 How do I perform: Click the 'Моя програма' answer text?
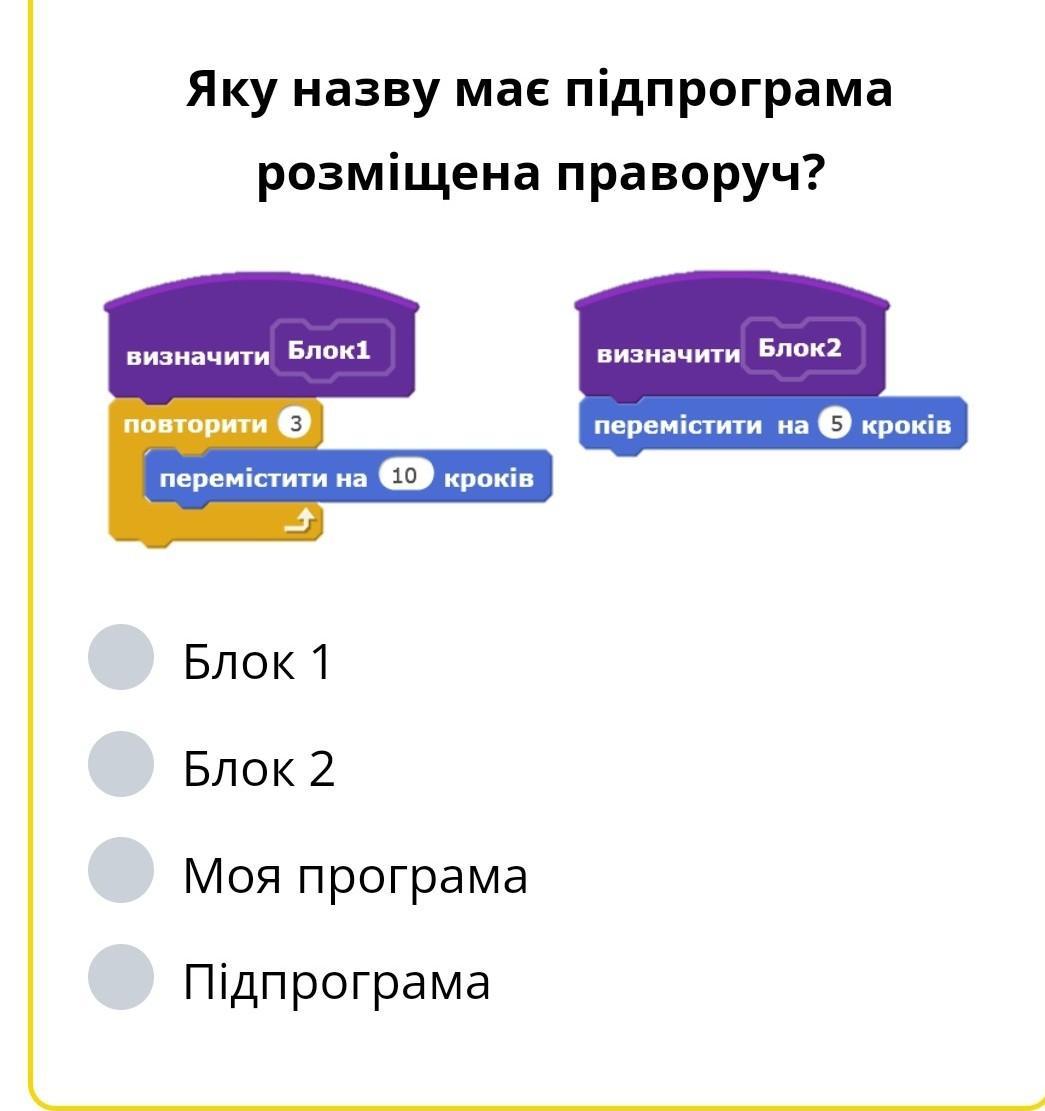click(355, 876)
